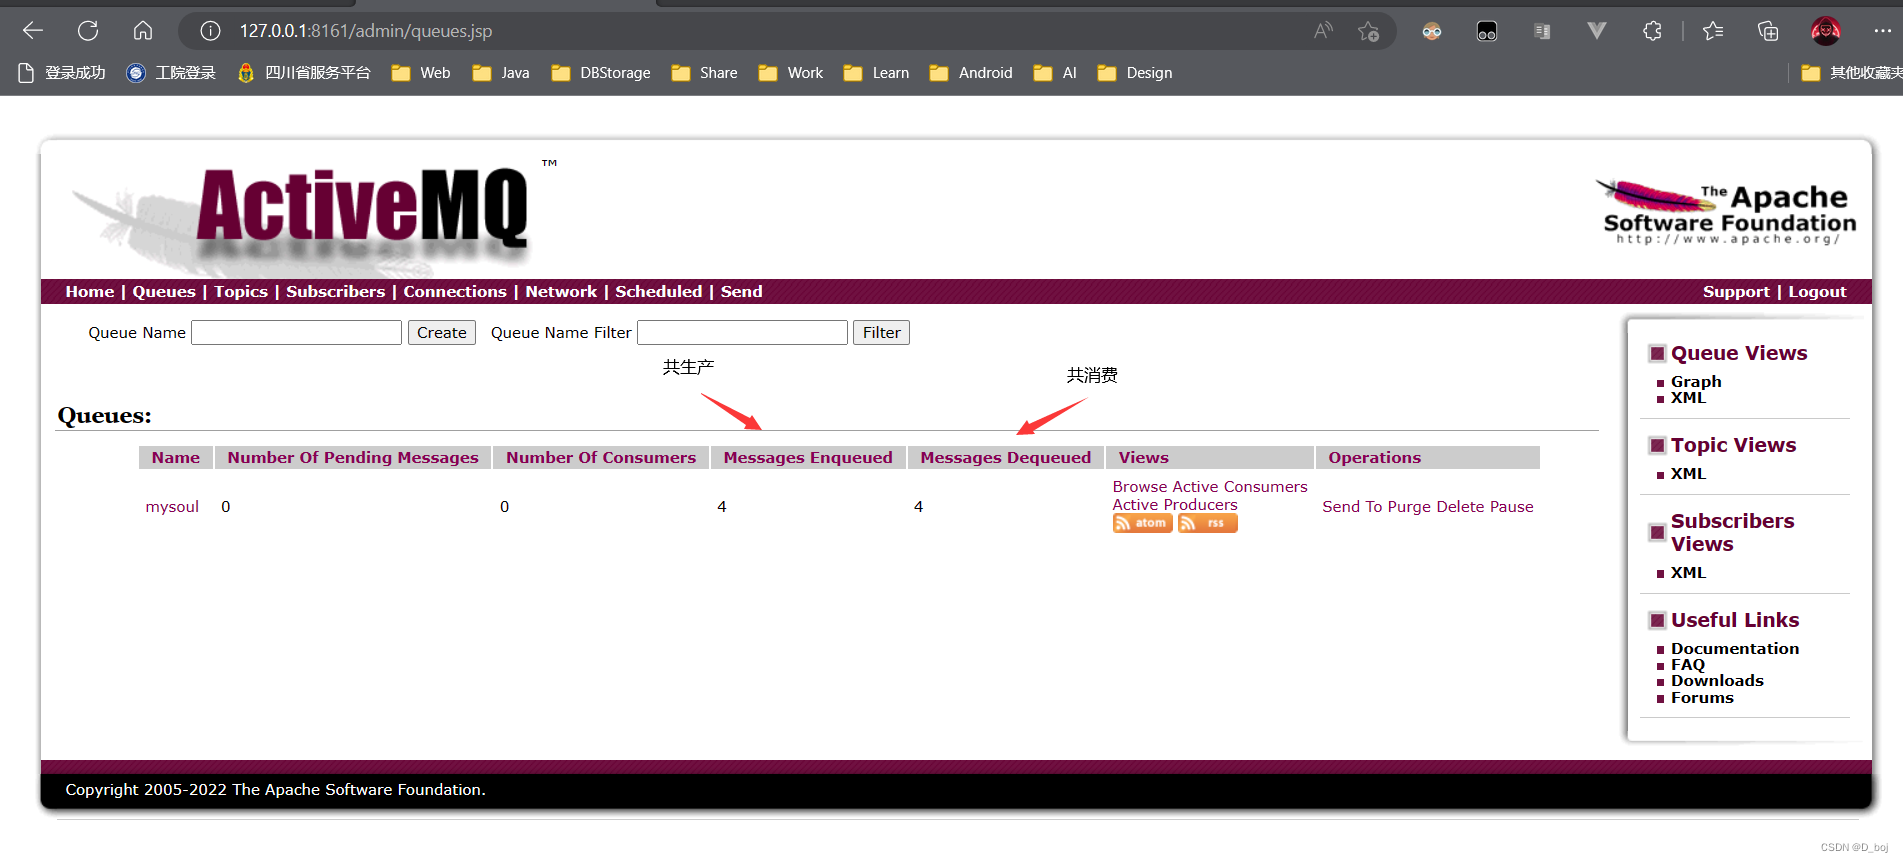Go back with the browser back arrow
This screenshot has height=862, width=1903.
33,31
